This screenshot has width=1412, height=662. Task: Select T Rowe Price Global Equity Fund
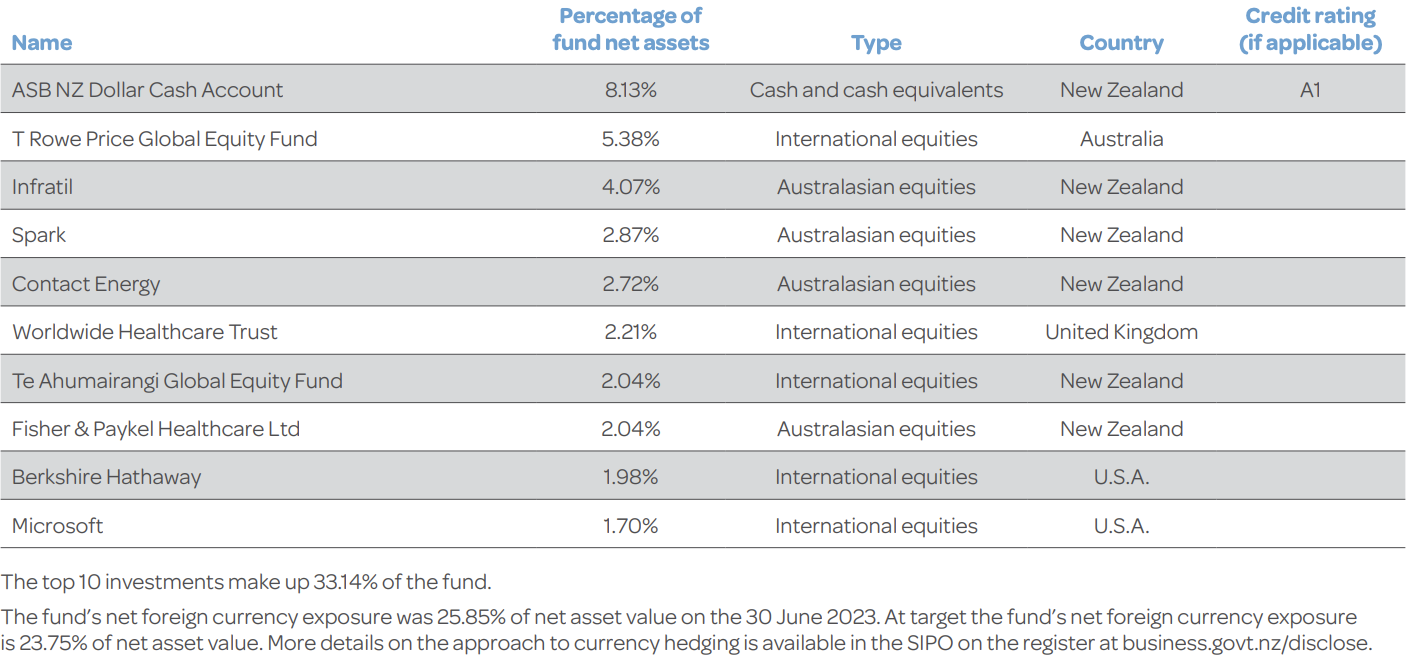164,139
